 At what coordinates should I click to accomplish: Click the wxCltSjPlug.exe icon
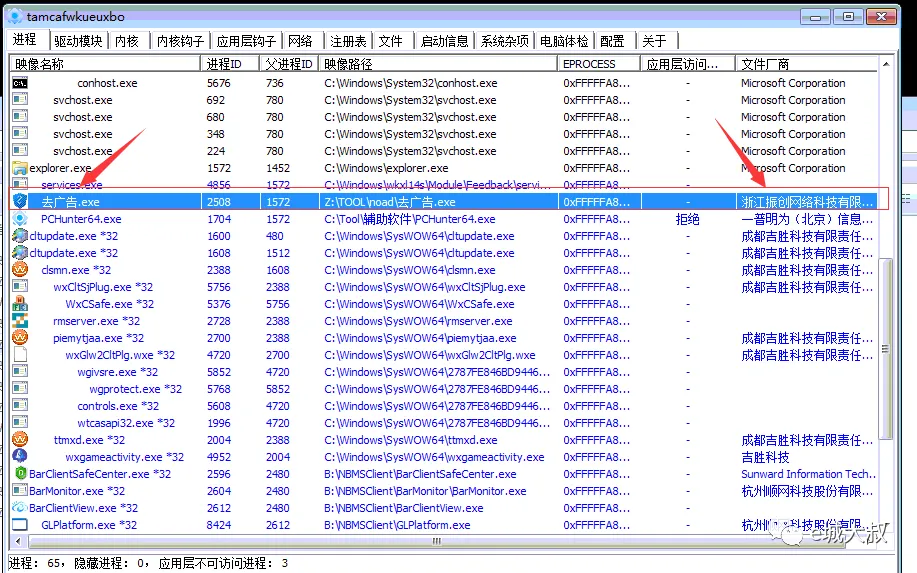tap(20, 286)
